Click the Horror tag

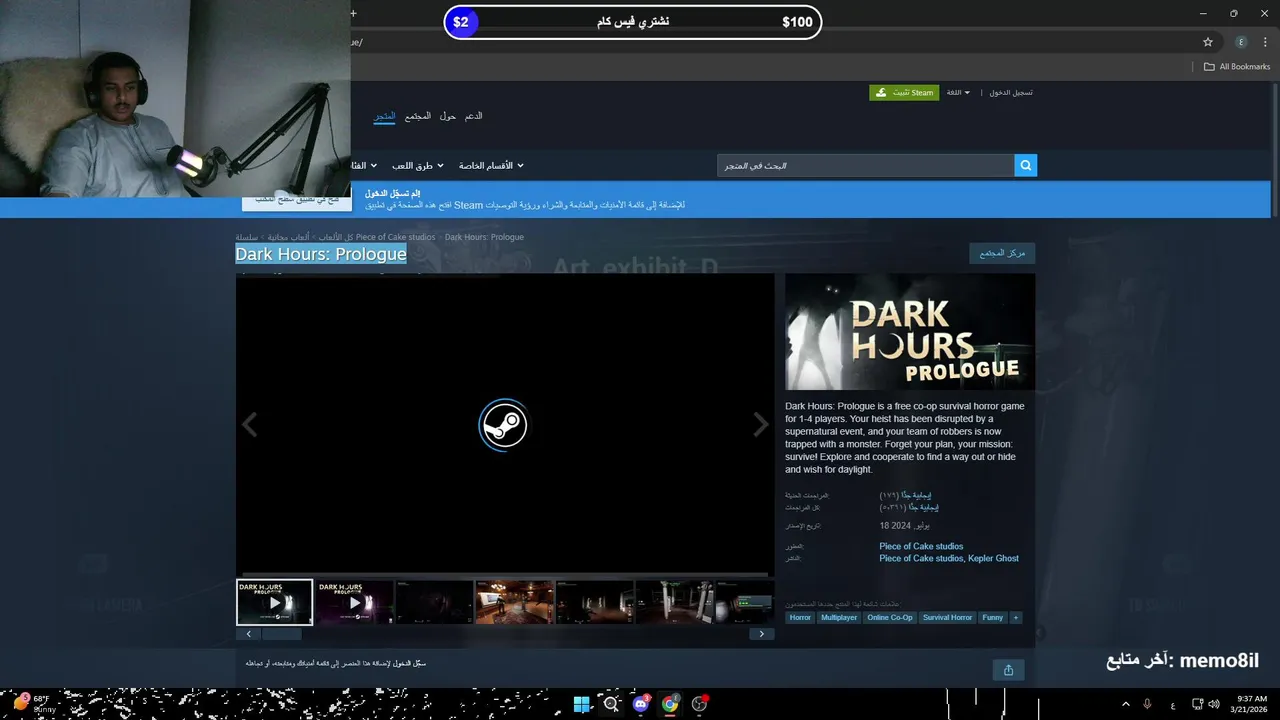[x=800, y=618]
